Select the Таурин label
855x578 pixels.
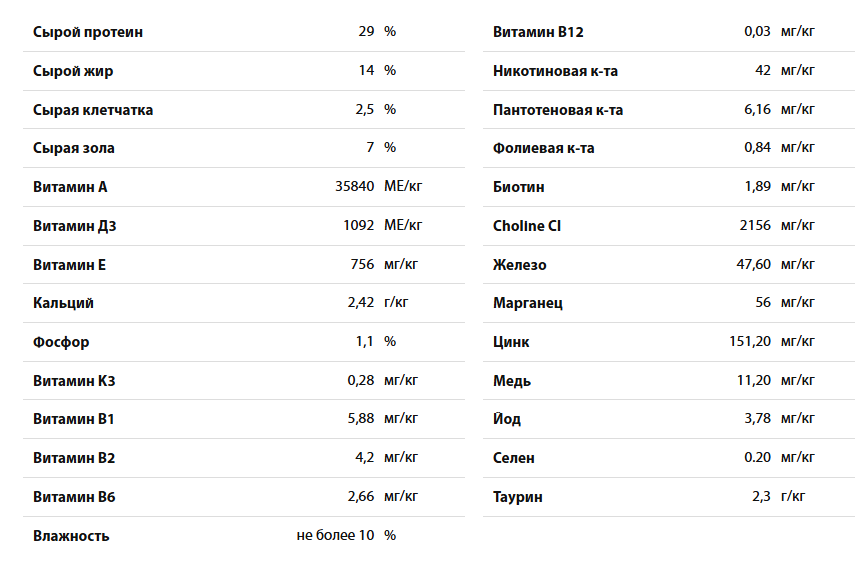(517, 497)
